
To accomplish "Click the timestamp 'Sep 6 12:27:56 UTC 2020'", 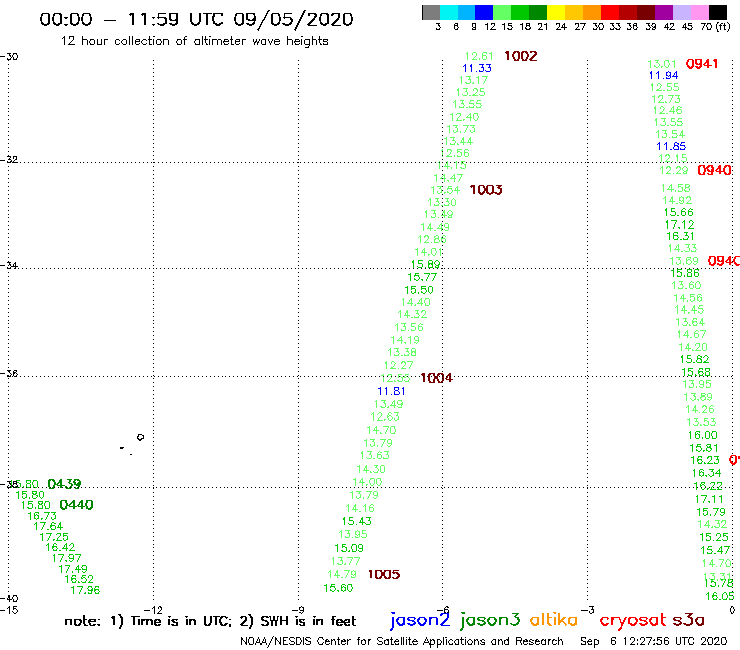I will [654, 642].
